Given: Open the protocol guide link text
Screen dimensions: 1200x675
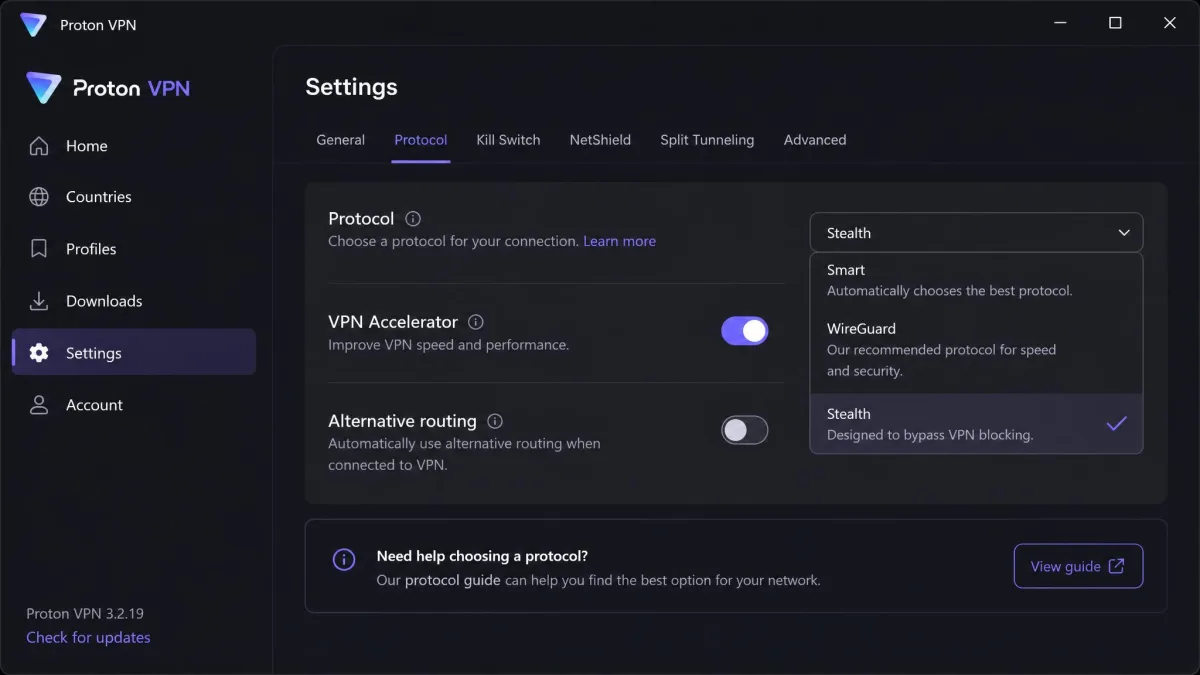Looking at the screenshot, I should tap(453, 580).
